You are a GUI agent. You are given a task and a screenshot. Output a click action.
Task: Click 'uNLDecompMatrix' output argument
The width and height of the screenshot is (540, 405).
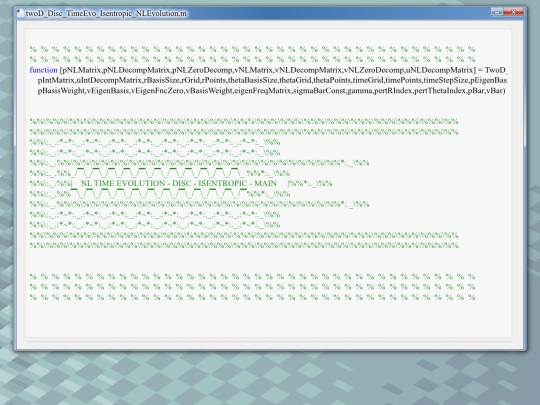[x=440, y=70]
